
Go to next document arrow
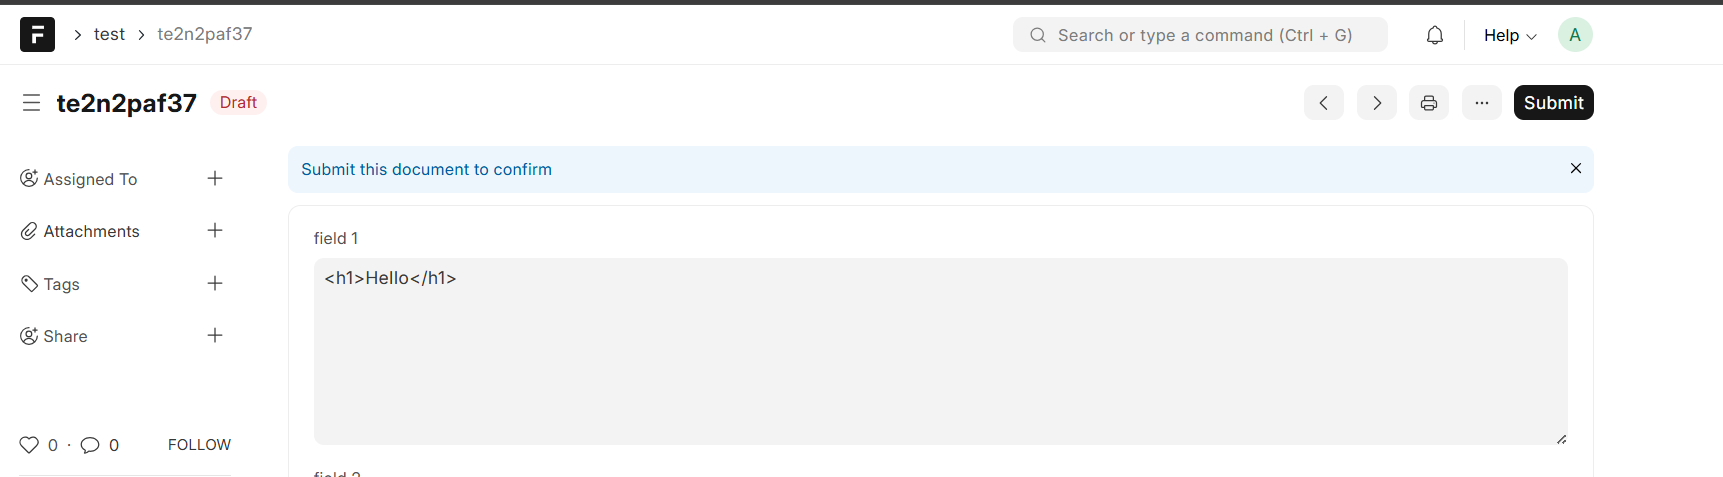point(1376,103)
